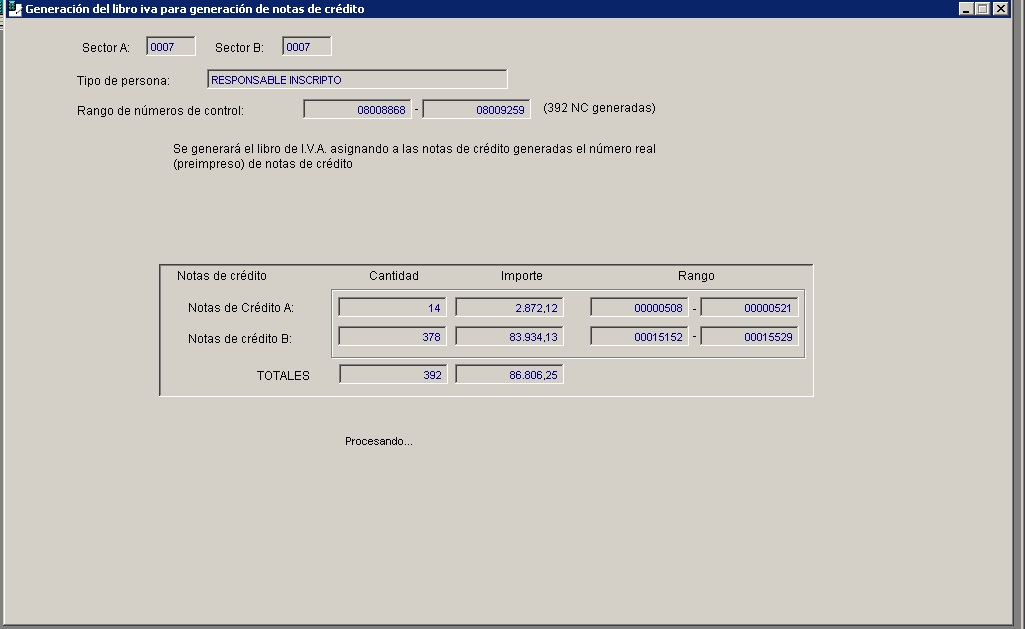Maximize the Generación del libro iva window
Screen dimensions: 1025x629
point(983,9)
